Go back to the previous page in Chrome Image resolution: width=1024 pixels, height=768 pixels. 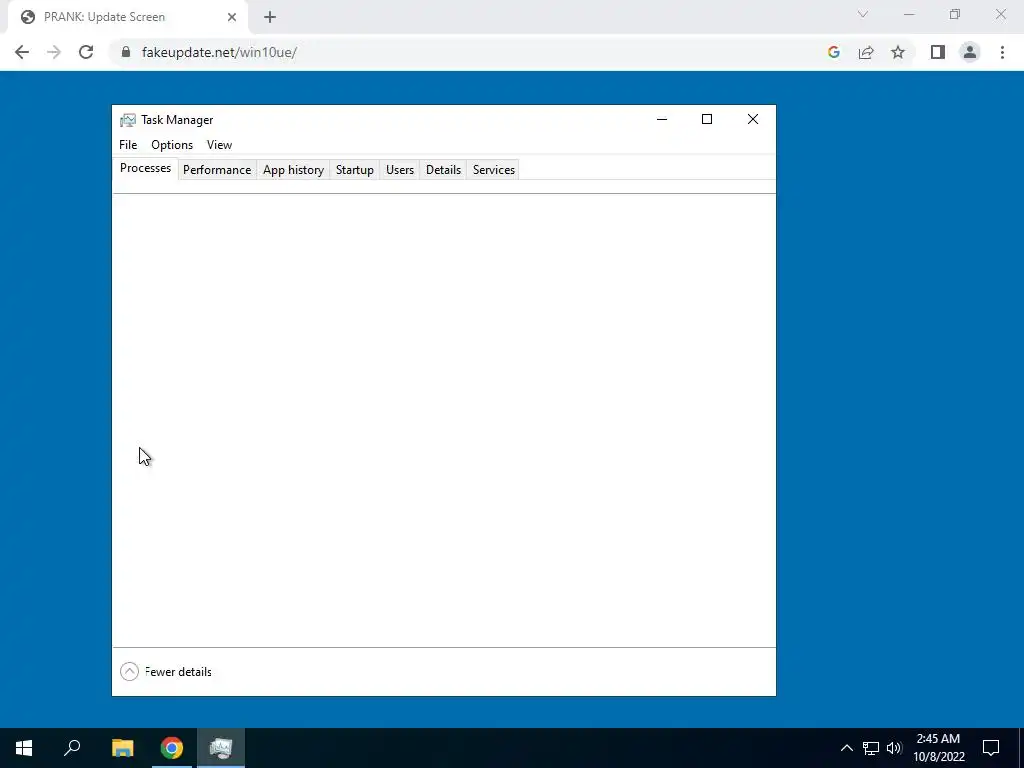point(22,52)
